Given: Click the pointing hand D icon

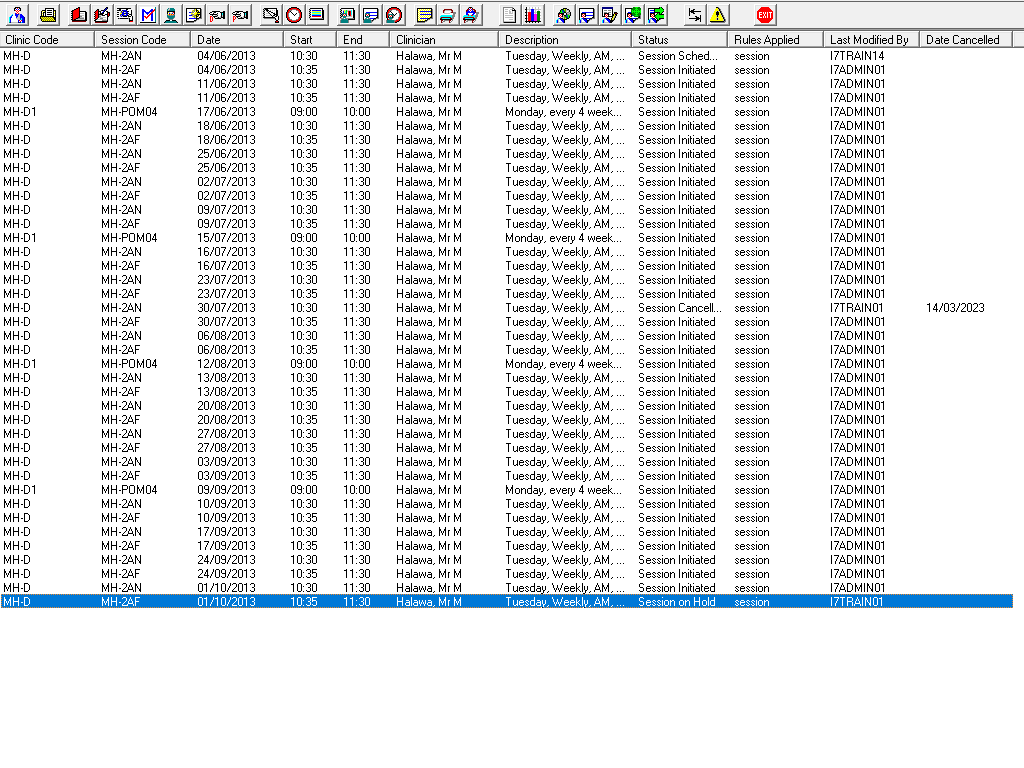Looking at the screenshot, I should pos(217,14).
